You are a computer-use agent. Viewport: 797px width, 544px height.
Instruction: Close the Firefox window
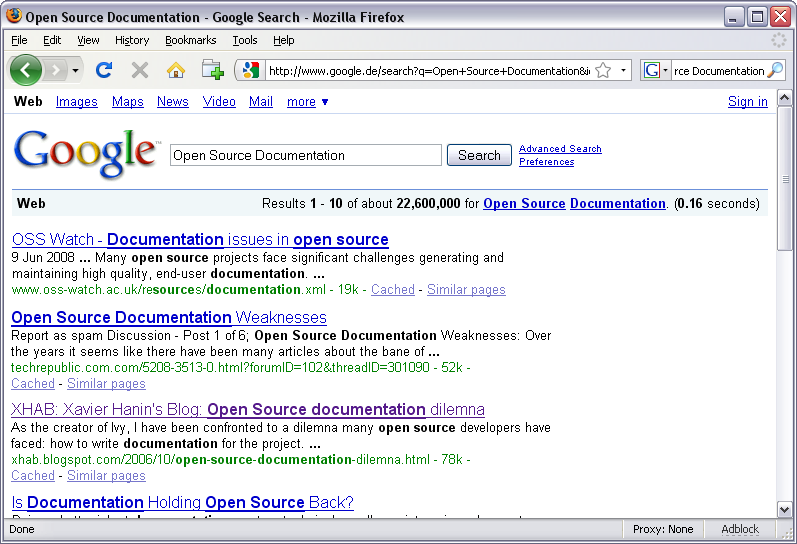tap(780, 17)
